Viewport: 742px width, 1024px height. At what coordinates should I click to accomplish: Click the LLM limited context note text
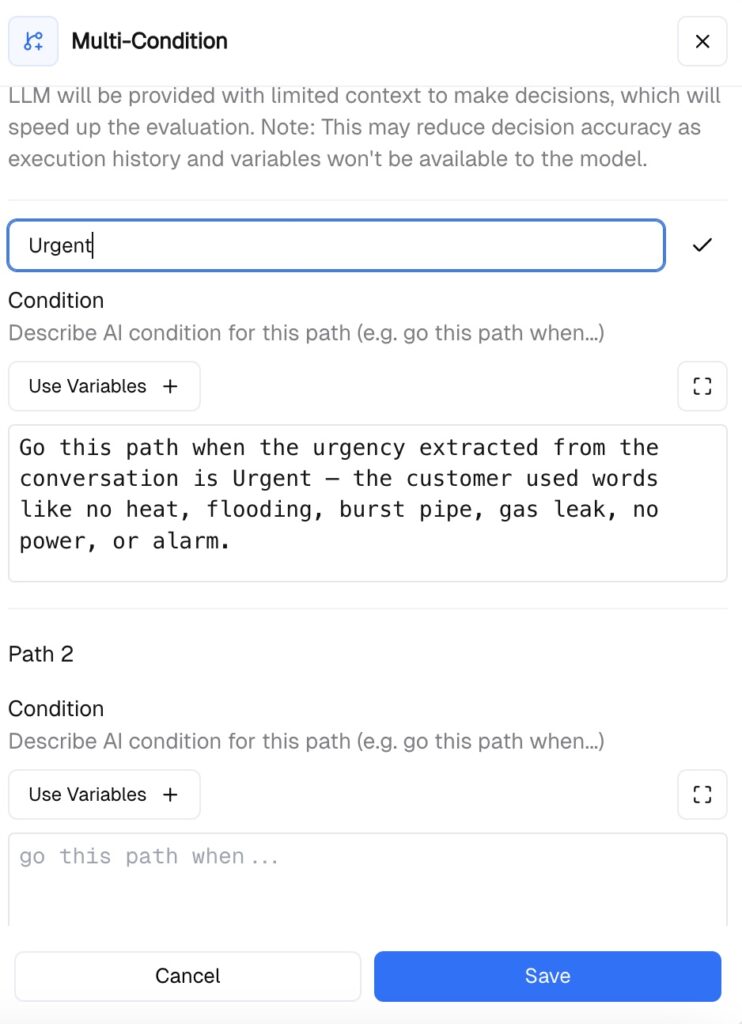[x=354, y=127]
